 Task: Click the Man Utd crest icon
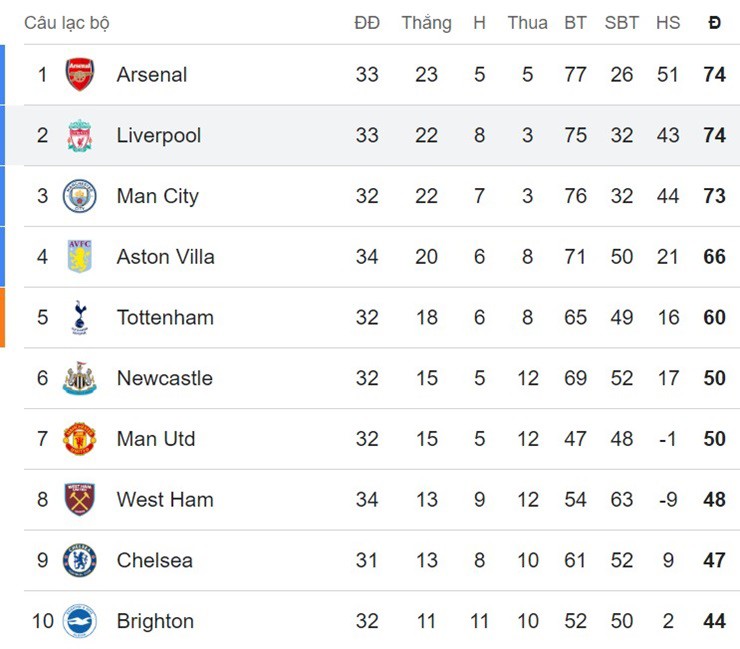pos(80,439)
